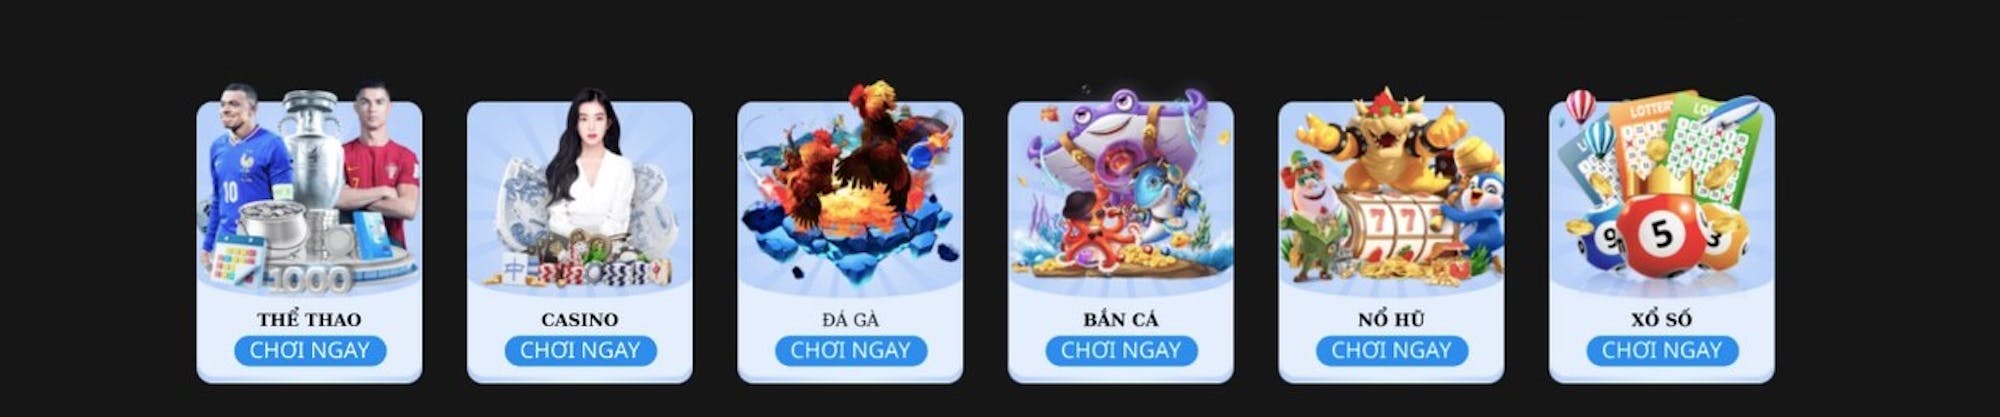Click the NỔ HŨ category title
This screenshot has width=2000, height=417.
[1391, 319]
